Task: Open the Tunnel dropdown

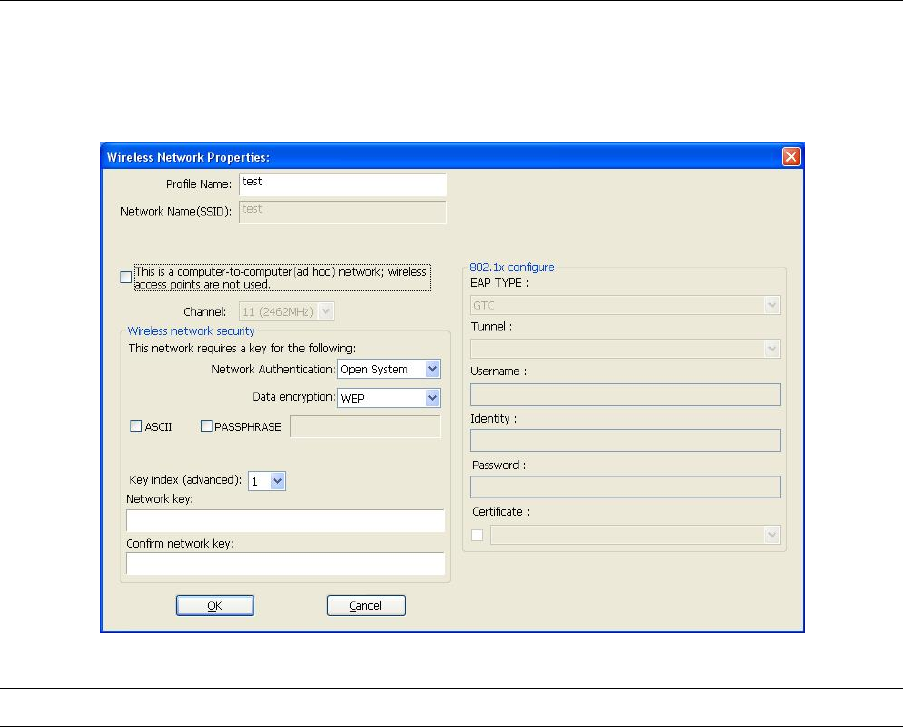Action: pyautogui.click(x=625, y=349)
